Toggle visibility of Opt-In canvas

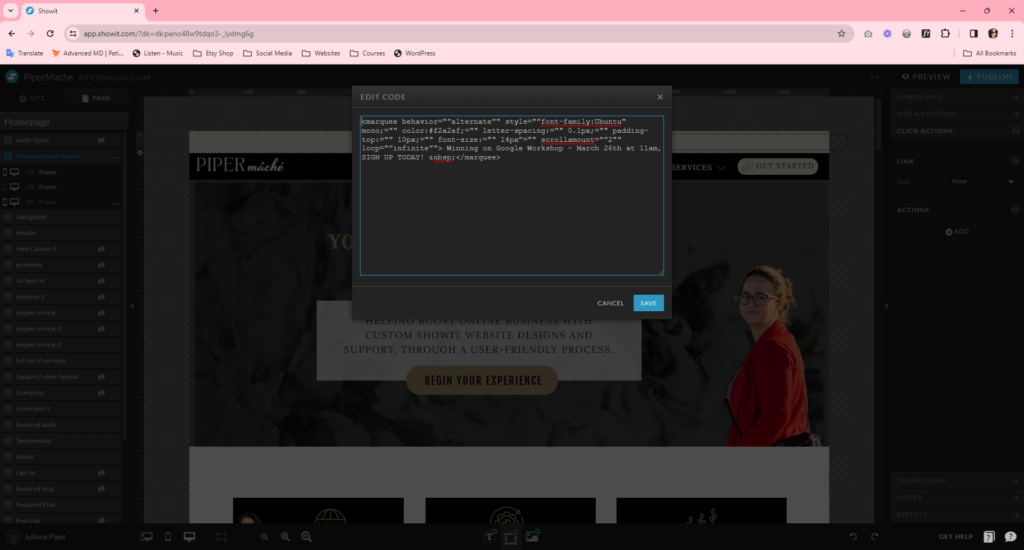click(101, 472)
